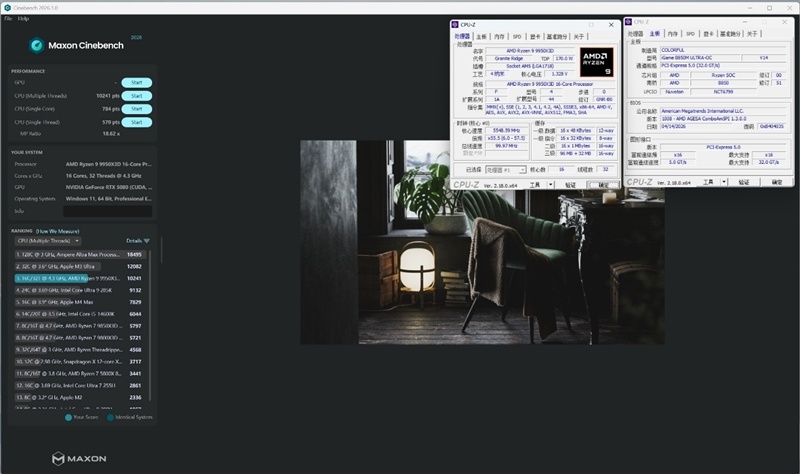This screenshot has height=474, width=800.
Task: Open 工具 dropdown arrow in CPU-Z processor window
Action: [551, 185]
